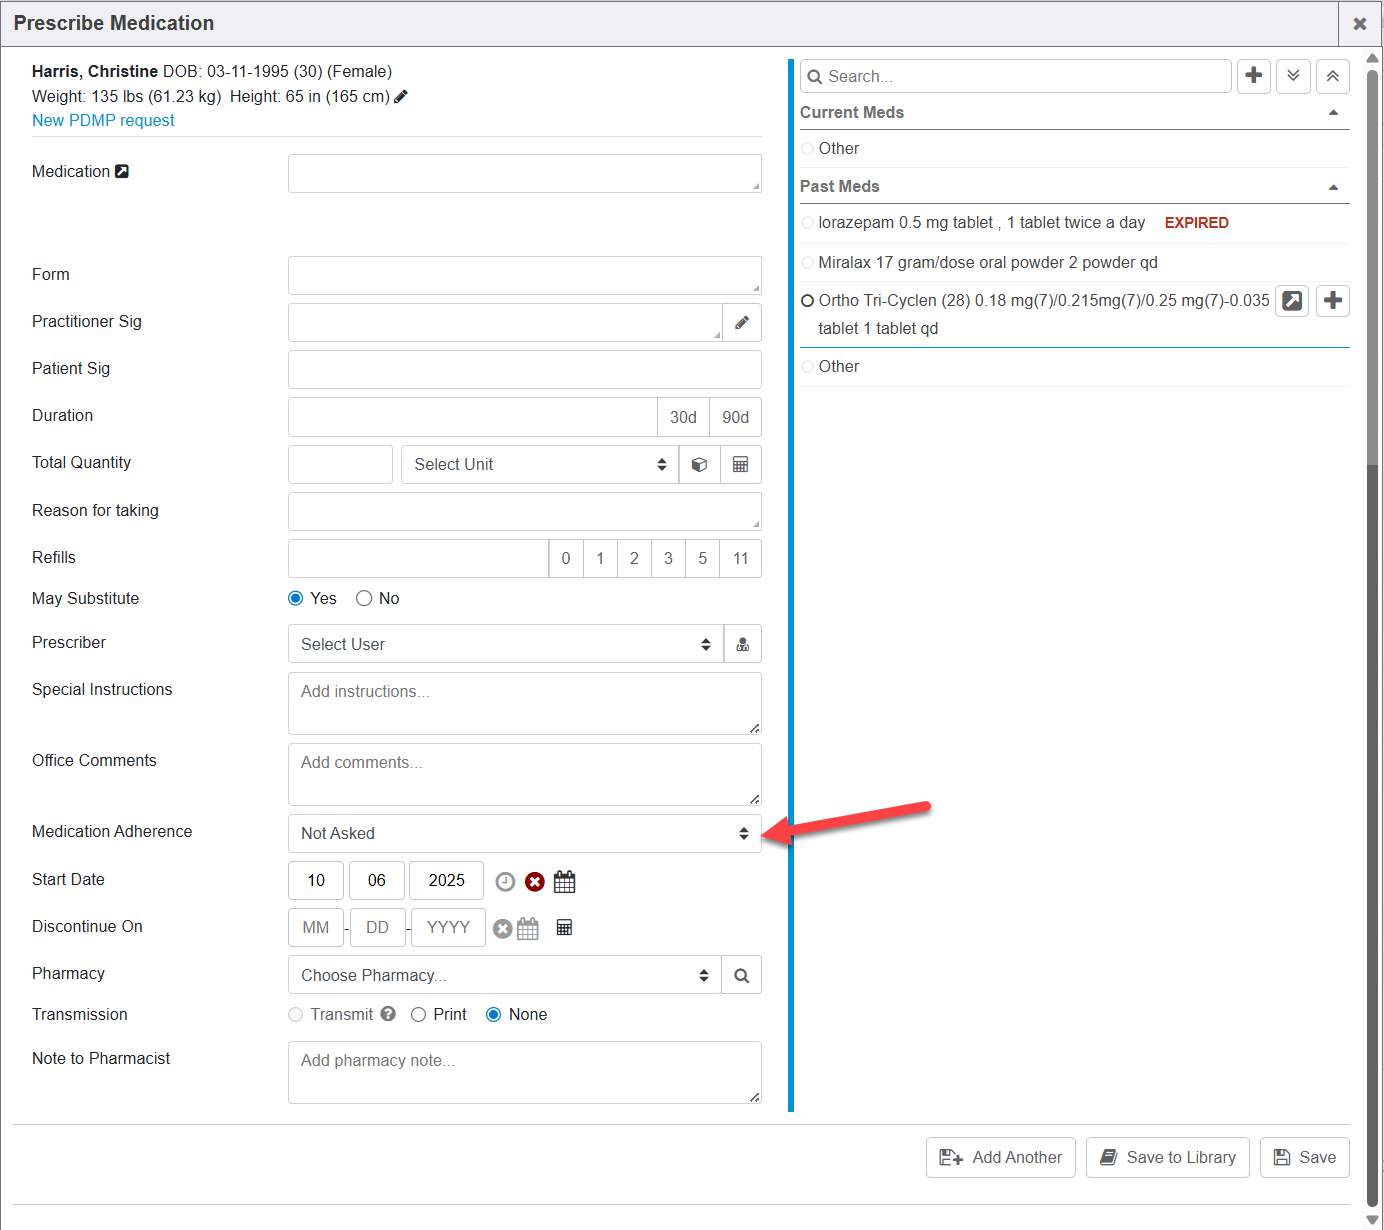This screenshot has width=1384, height=1230.
Task: Open the Medication Adherence dropdown
Action: click(x=524, y=834)
